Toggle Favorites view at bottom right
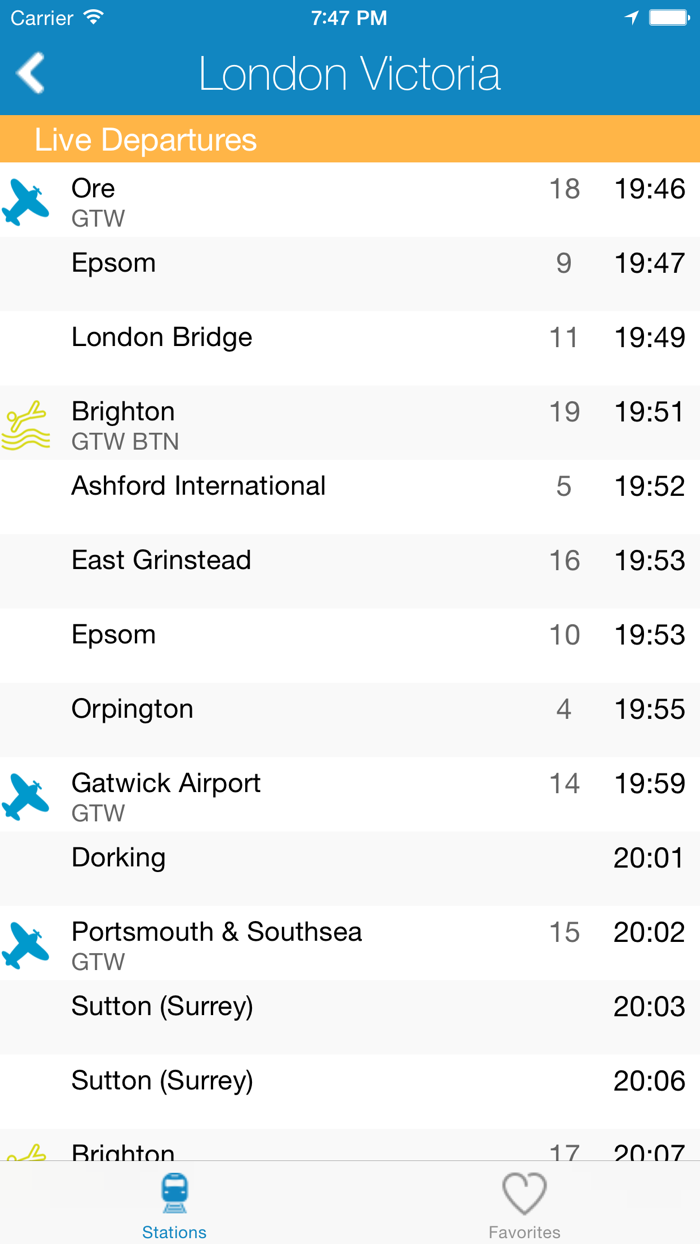The image size is (700, 1244). pos(524,1203)
